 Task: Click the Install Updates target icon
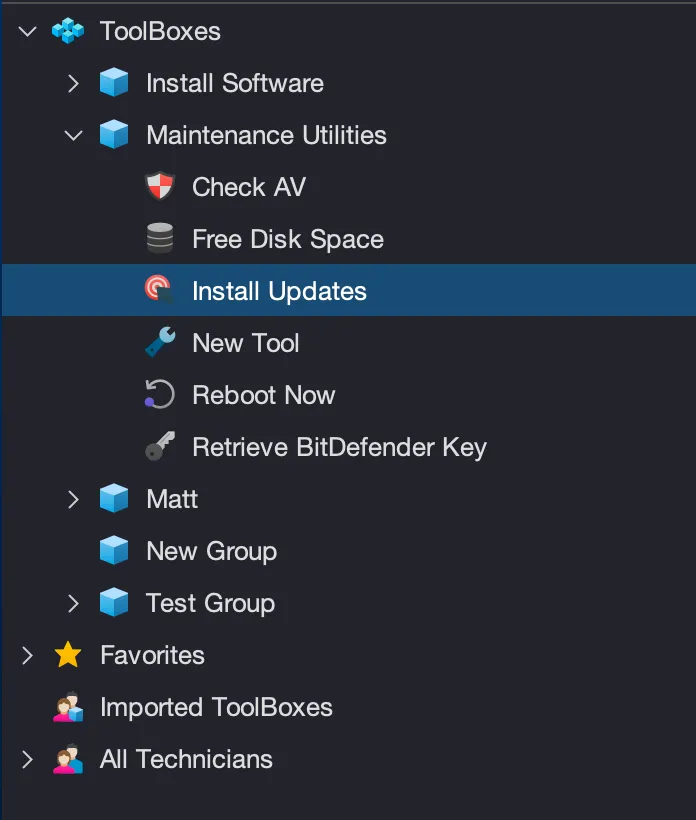pyautogui.click(x=159, y=291)
